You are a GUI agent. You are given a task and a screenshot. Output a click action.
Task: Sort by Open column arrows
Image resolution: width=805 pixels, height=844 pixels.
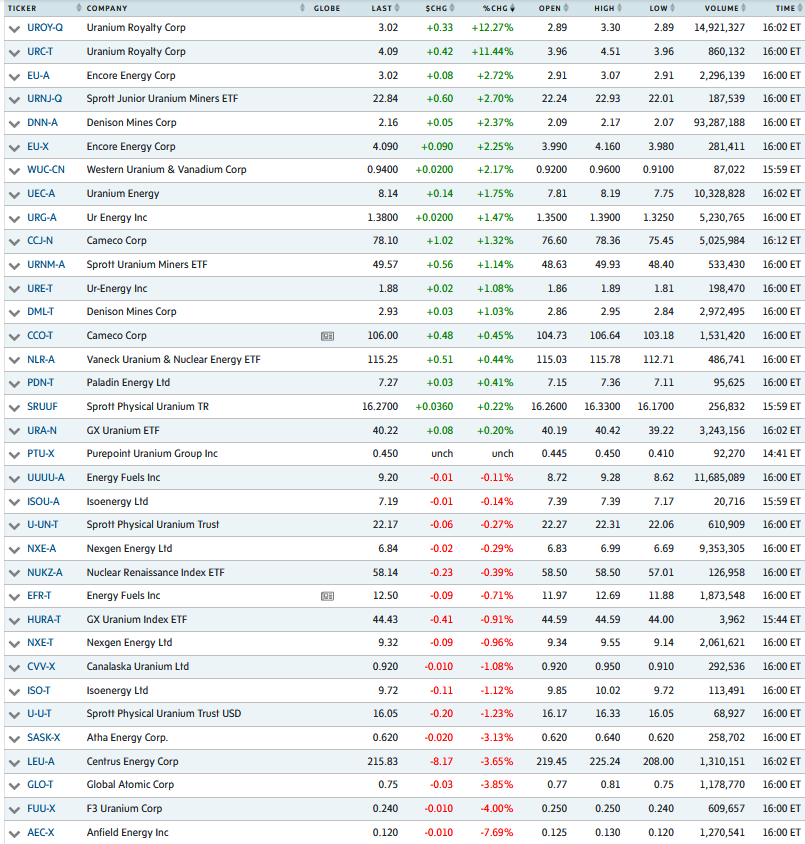[x=566, y=8]
